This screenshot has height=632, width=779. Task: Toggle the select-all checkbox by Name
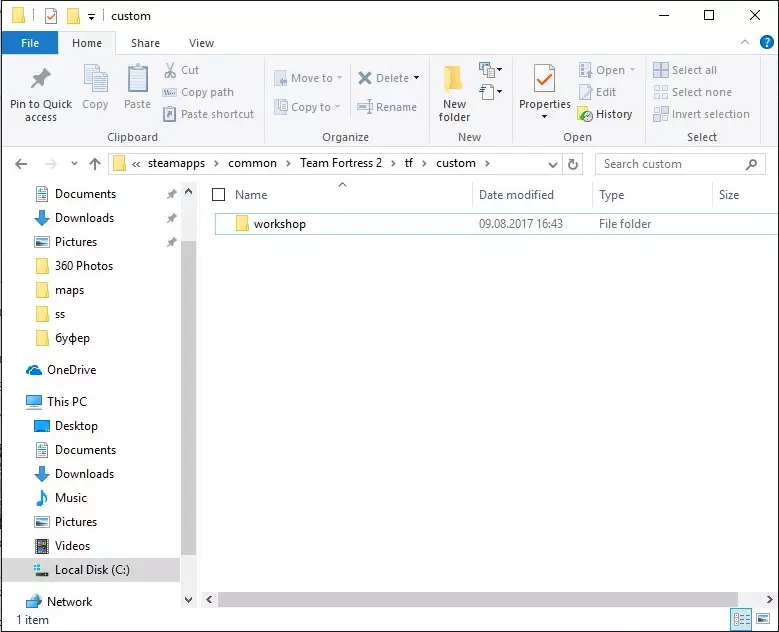[x=219, y=194]
